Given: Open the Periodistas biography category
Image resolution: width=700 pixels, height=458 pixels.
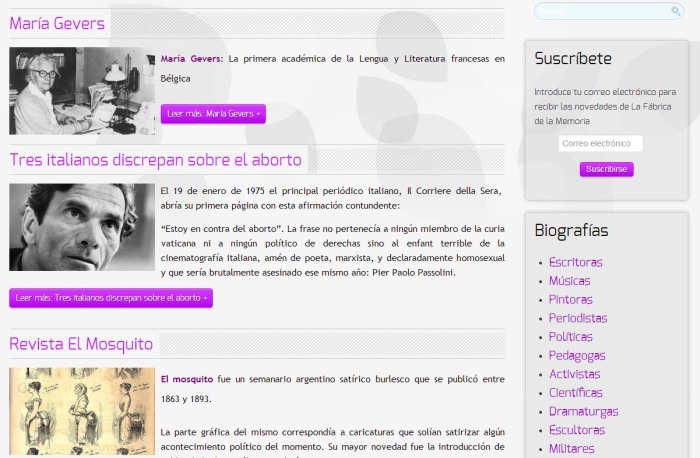Looking at the screenshot, I should coord(578,318).
